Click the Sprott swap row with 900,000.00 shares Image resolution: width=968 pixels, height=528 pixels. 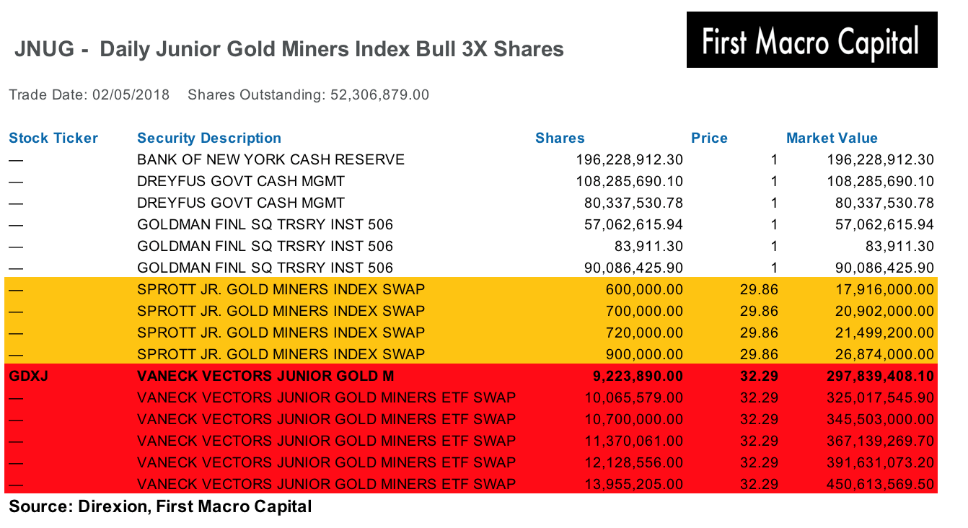[471, 354]
